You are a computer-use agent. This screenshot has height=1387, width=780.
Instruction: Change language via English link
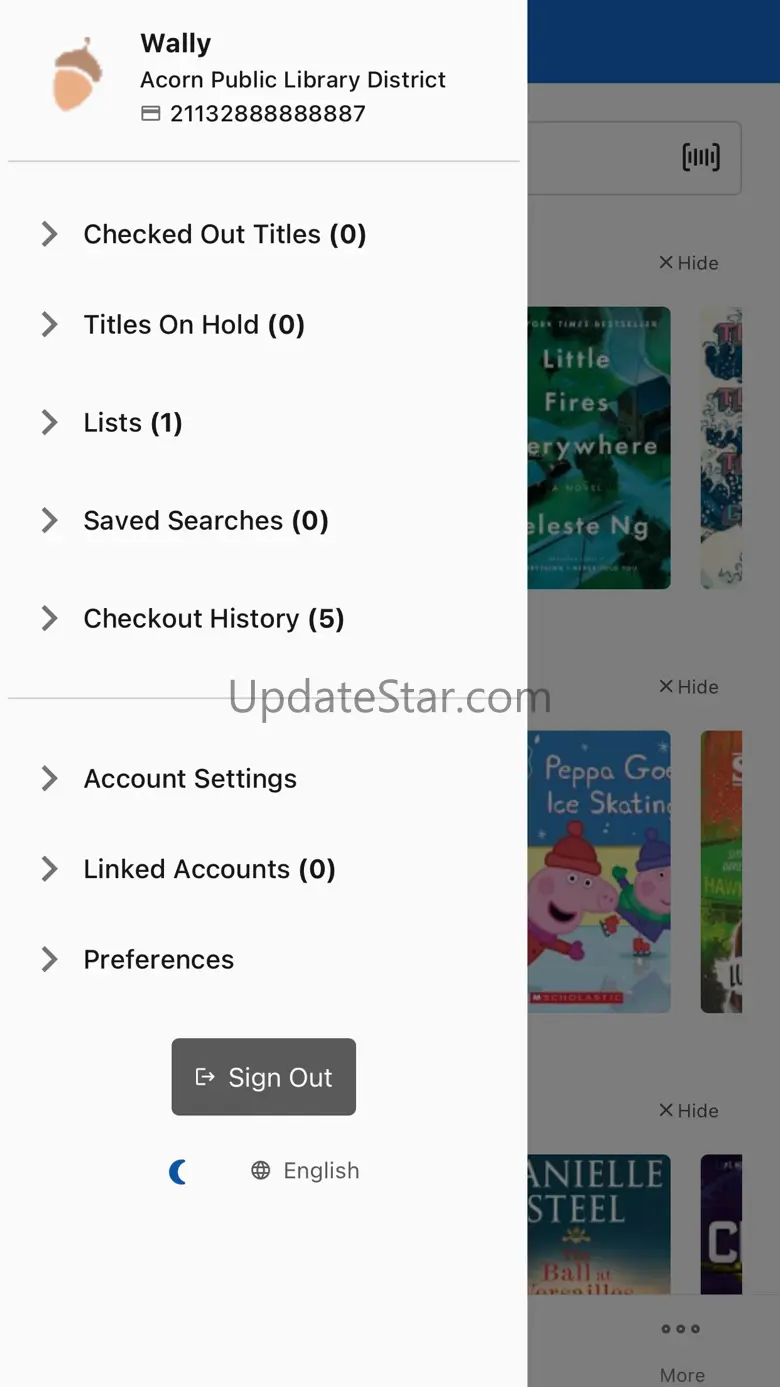[x=321, y=1171]
